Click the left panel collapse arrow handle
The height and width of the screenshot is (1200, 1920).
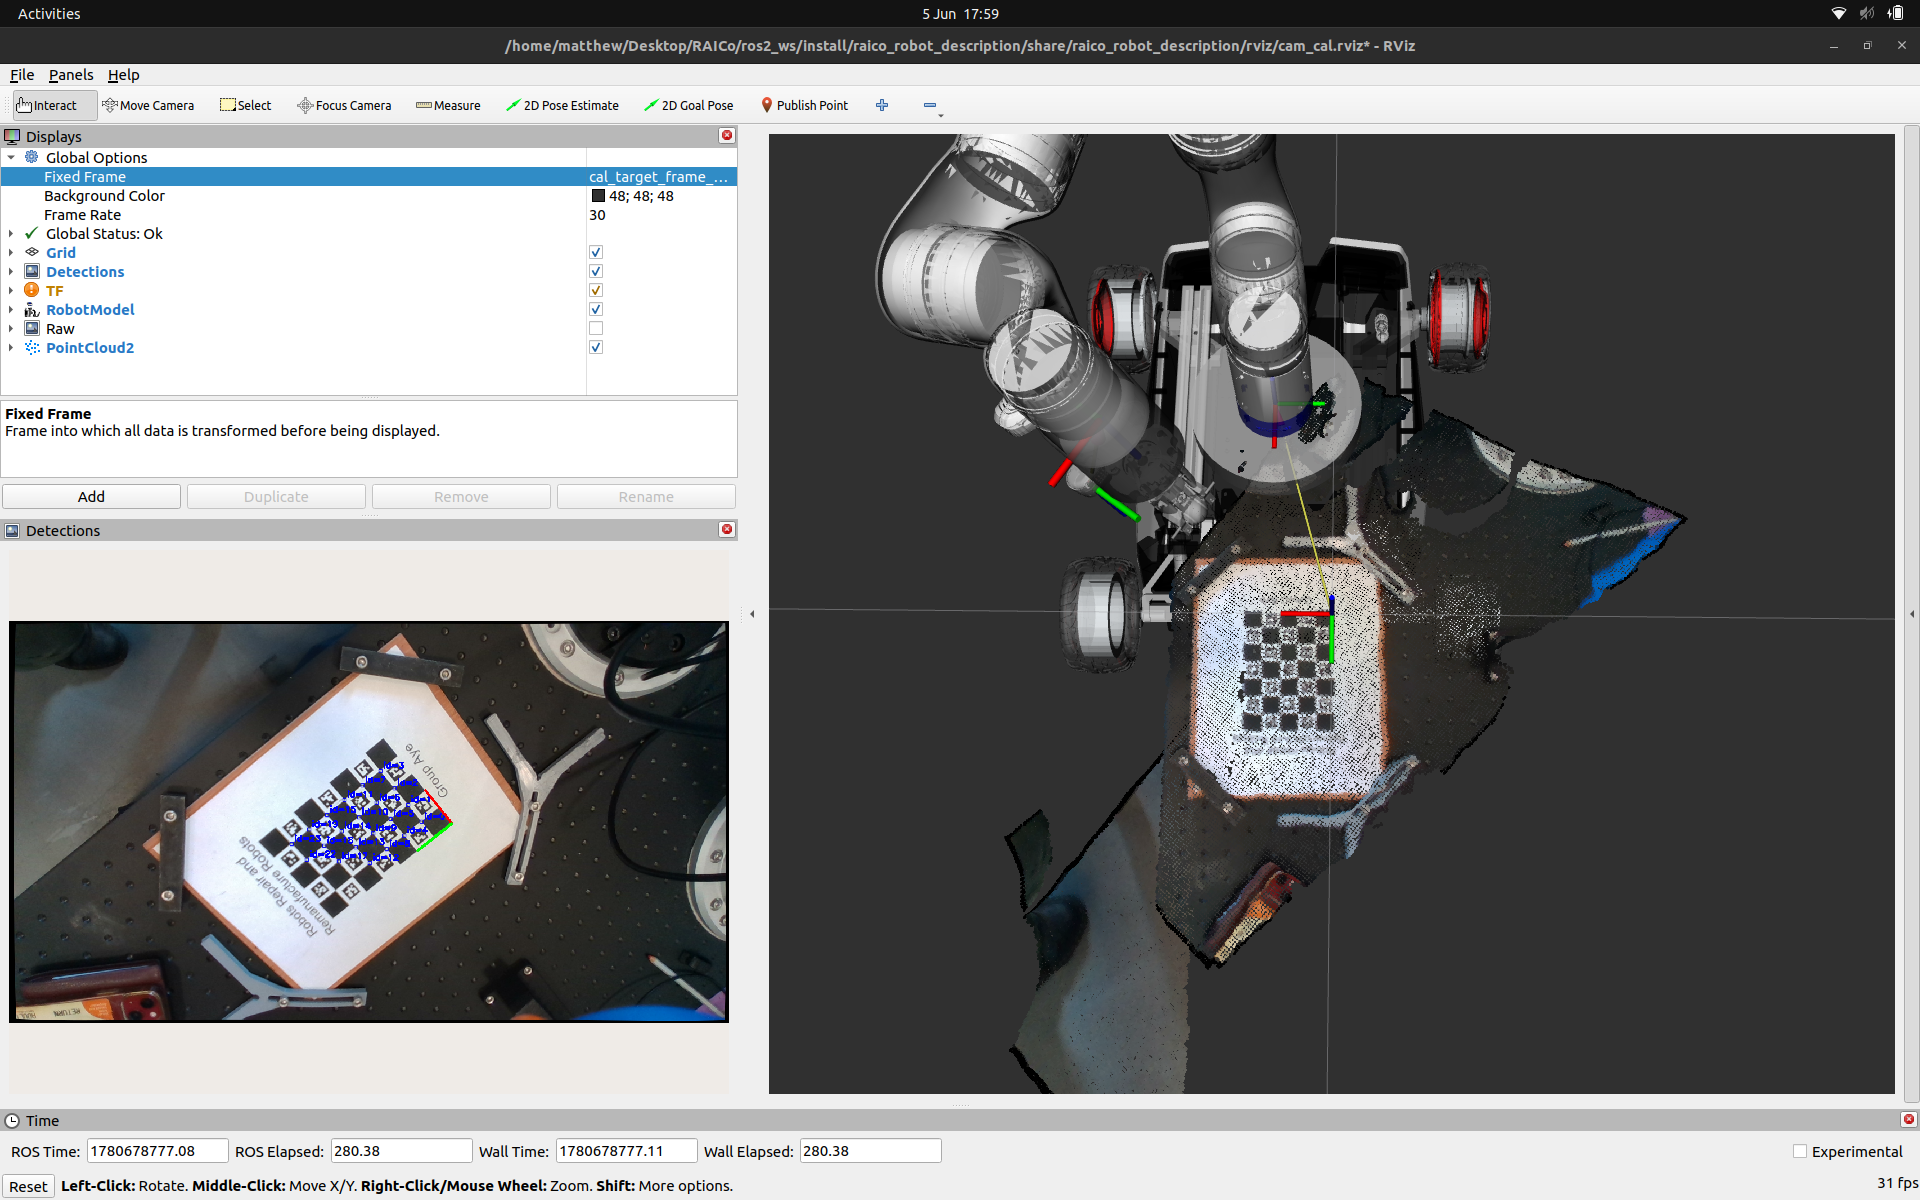[752, 614]
